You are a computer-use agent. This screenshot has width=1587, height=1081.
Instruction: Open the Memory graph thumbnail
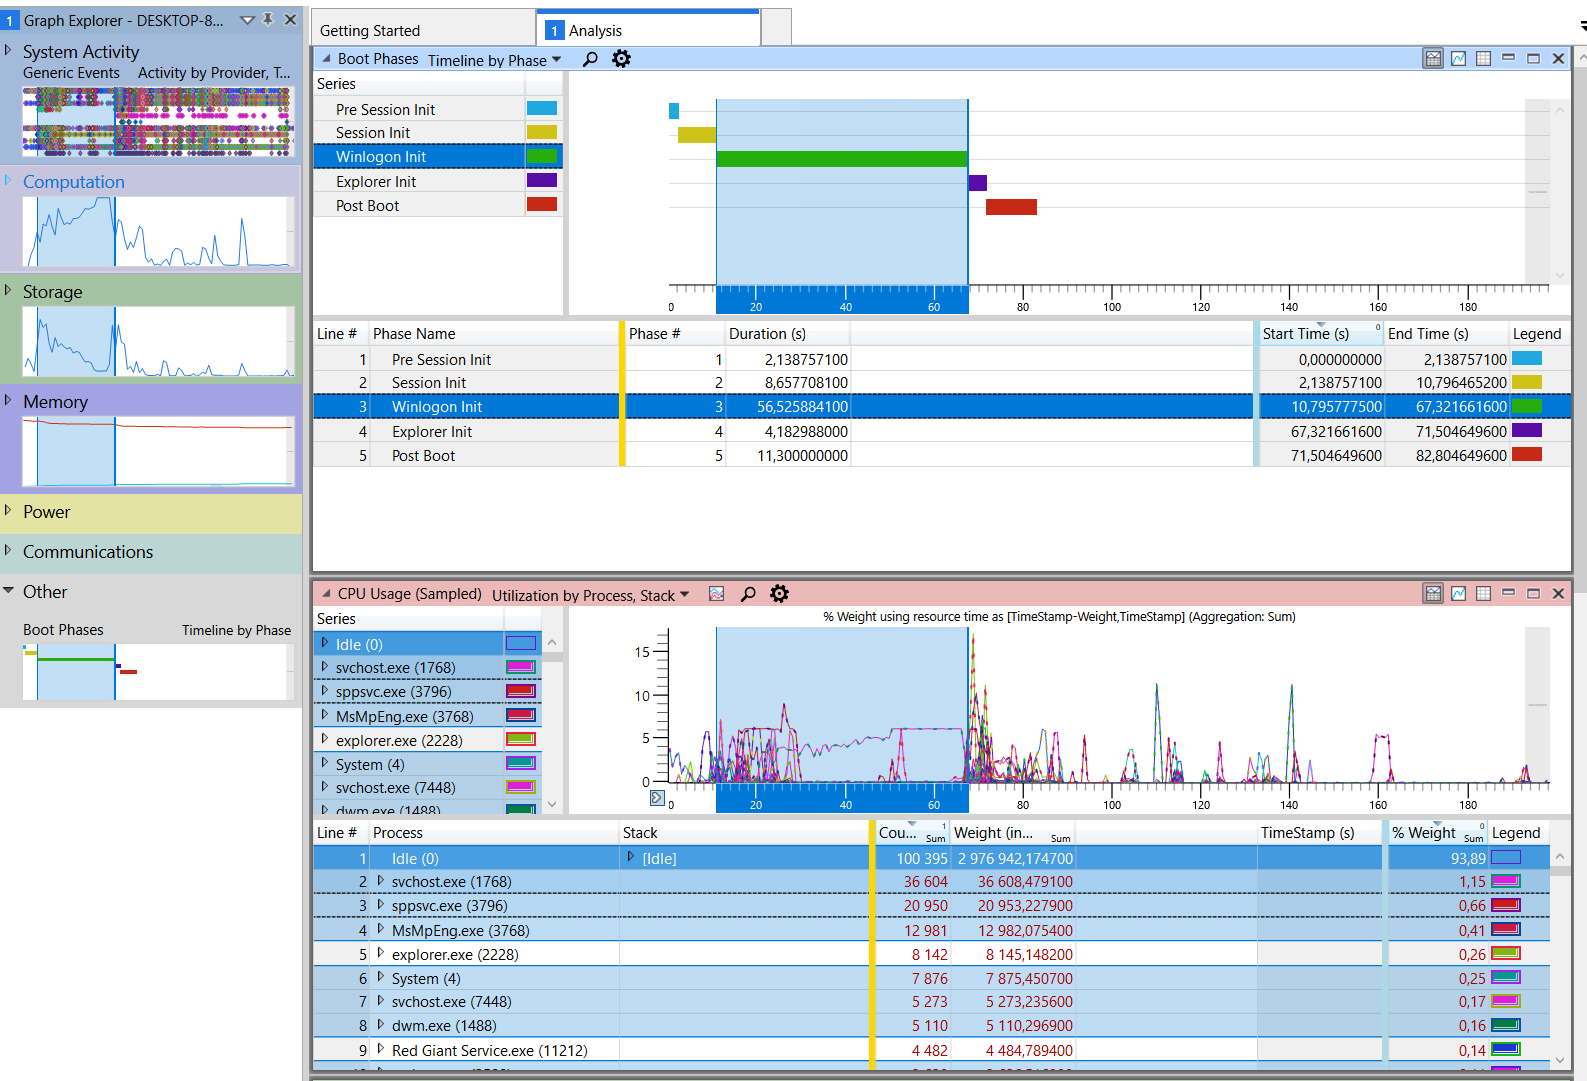158,451
